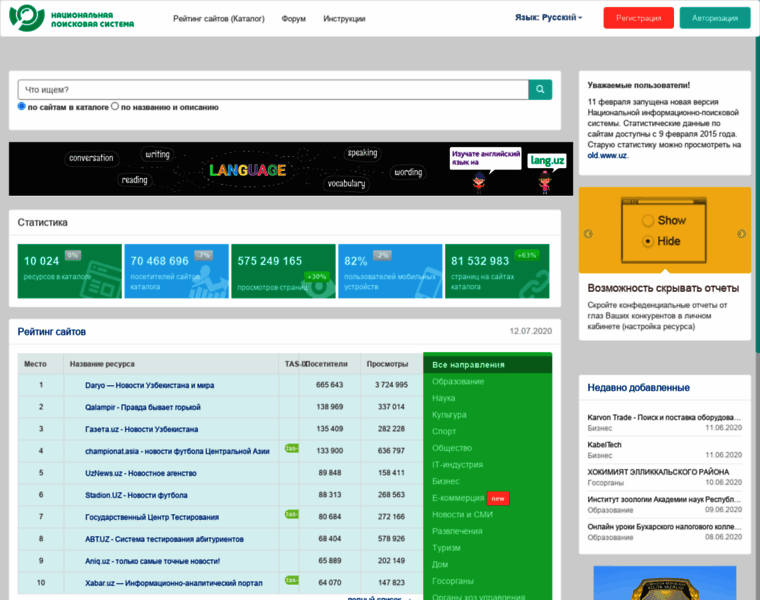This screenshot has width=760, height=600.
Task: Open Институт зоологии Академии наук entry
Action: [x=664, y=499]
